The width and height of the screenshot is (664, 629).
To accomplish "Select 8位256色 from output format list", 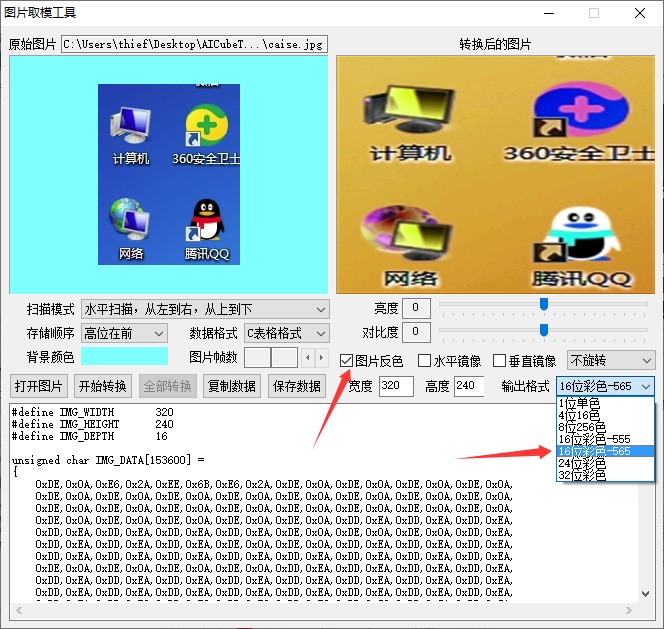I will point(606,427).
